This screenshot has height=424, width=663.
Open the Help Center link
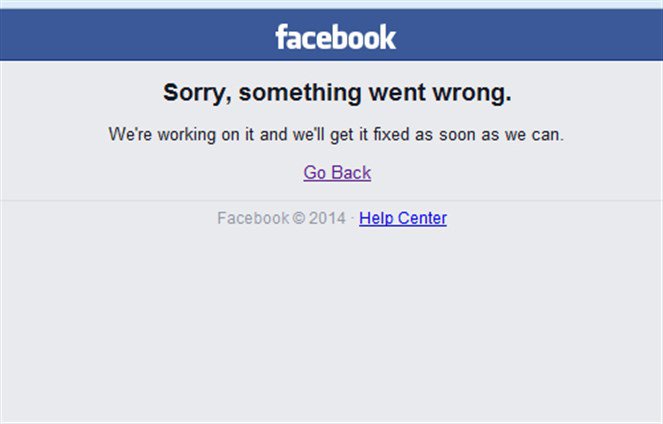tap(403, 218)
